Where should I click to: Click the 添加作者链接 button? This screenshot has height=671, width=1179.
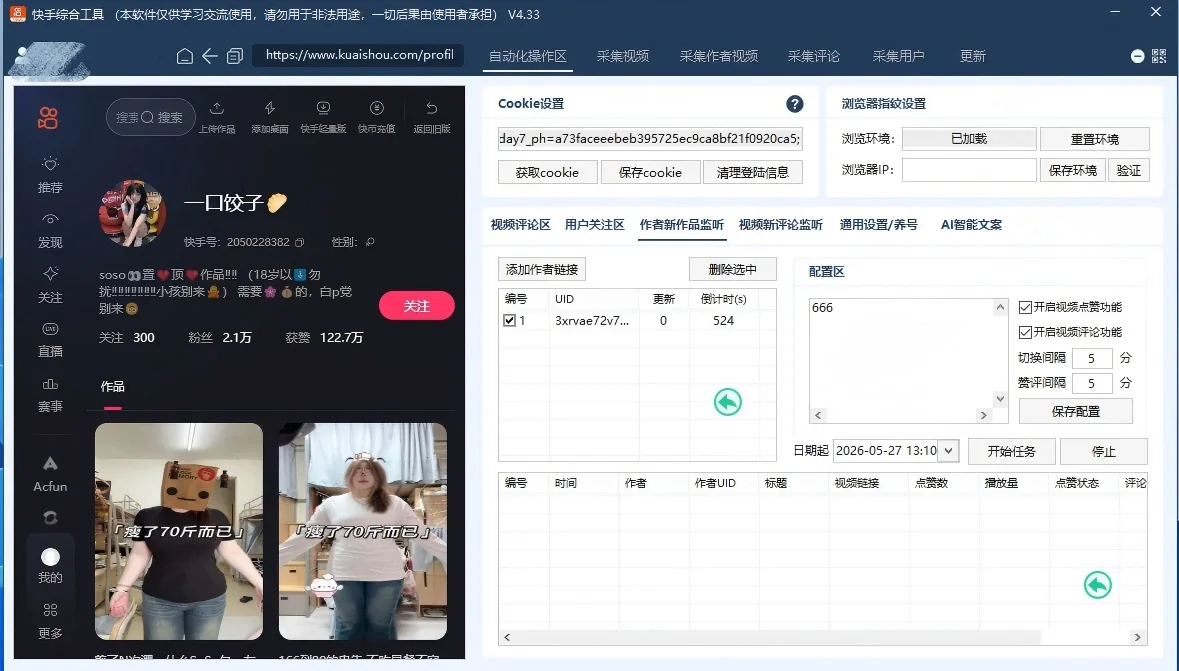[x=542, y=269]
